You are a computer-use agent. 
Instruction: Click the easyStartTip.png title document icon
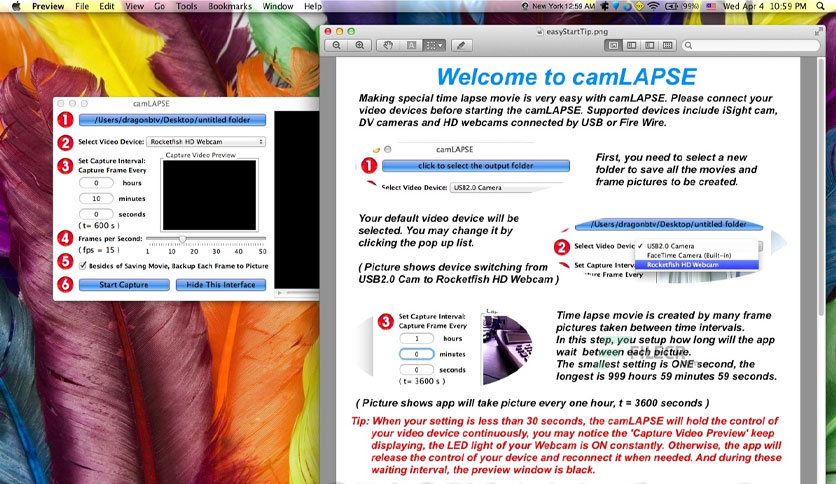click(541, 31)
